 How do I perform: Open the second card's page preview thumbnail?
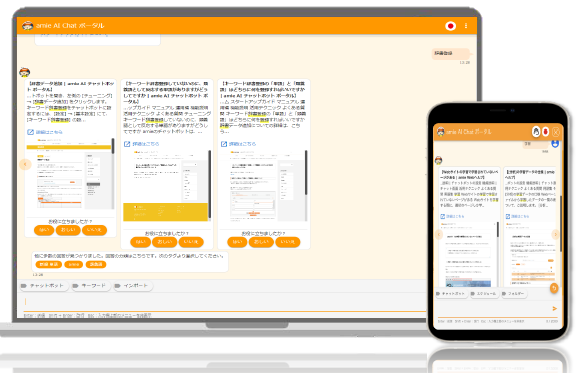tap(166, 185)
